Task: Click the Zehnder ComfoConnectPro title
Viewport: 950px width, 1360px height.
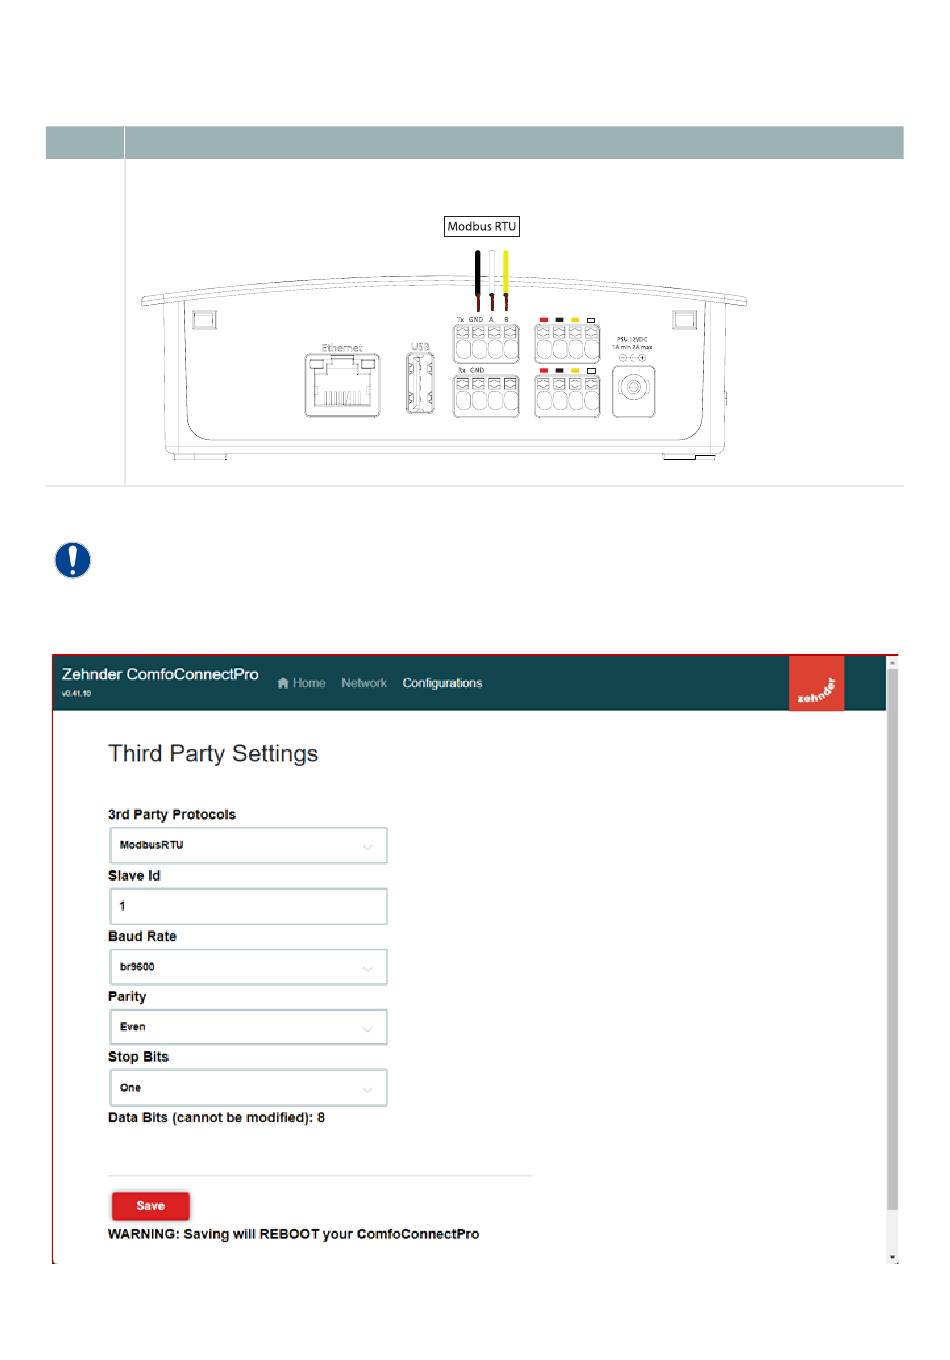Action: (x=160, y=674)
